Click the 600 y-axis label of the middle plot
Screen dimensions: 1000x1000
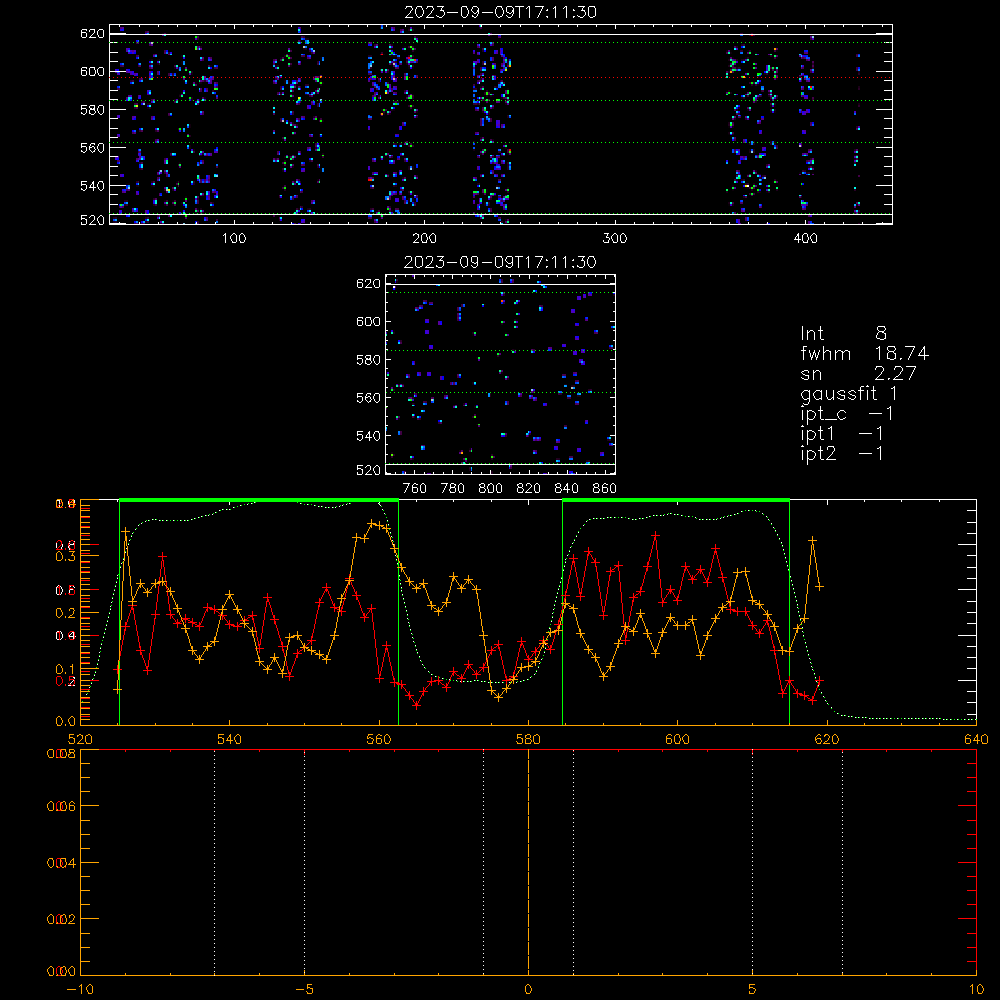[x=368, y=322]
